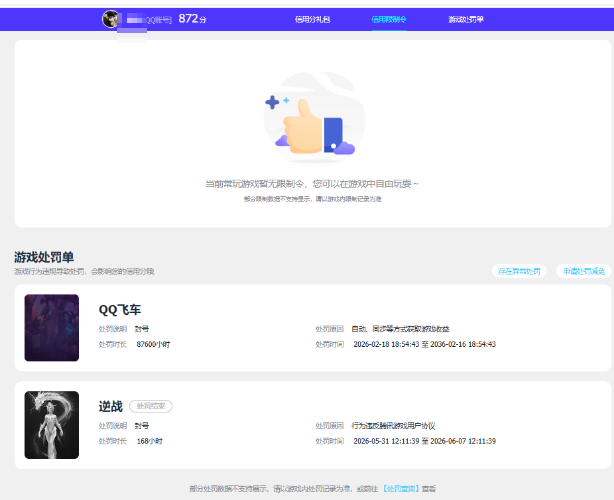Click the 游戏处罚单 section heading
This screenshot has width=614, height=500.
[x=44, y=257]
